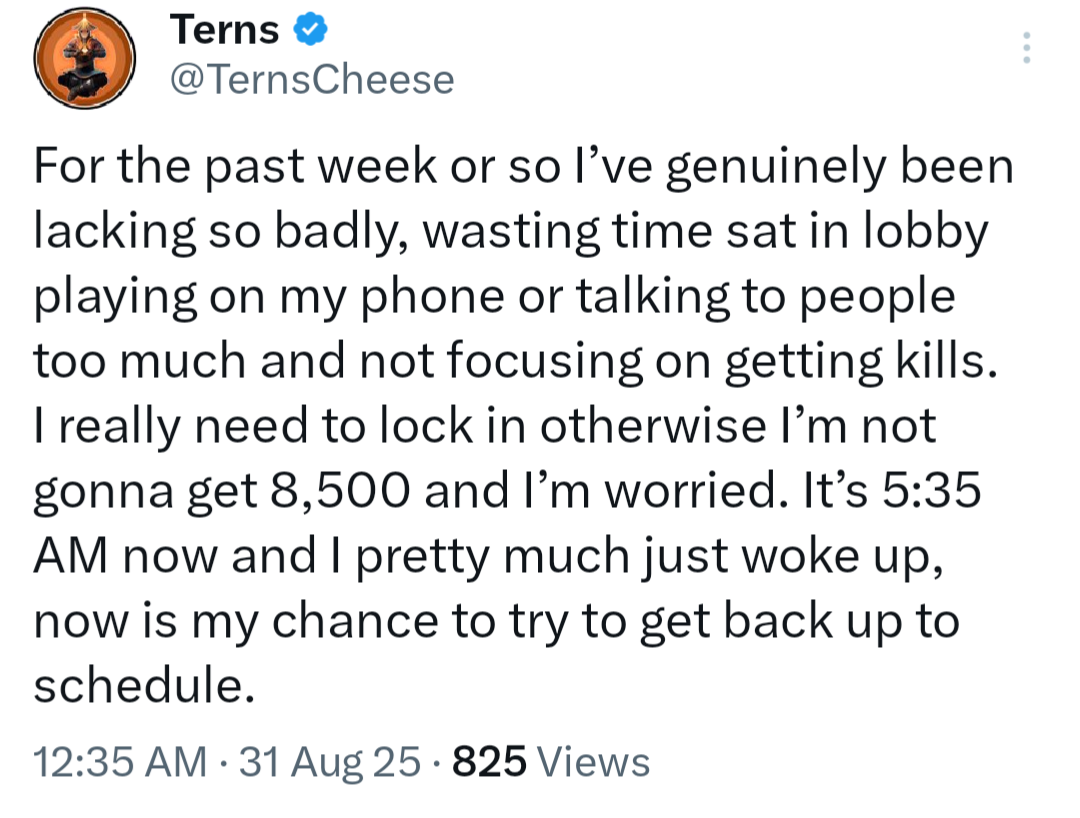Select the 31 Aug 25 date

(x=329, y=762)
